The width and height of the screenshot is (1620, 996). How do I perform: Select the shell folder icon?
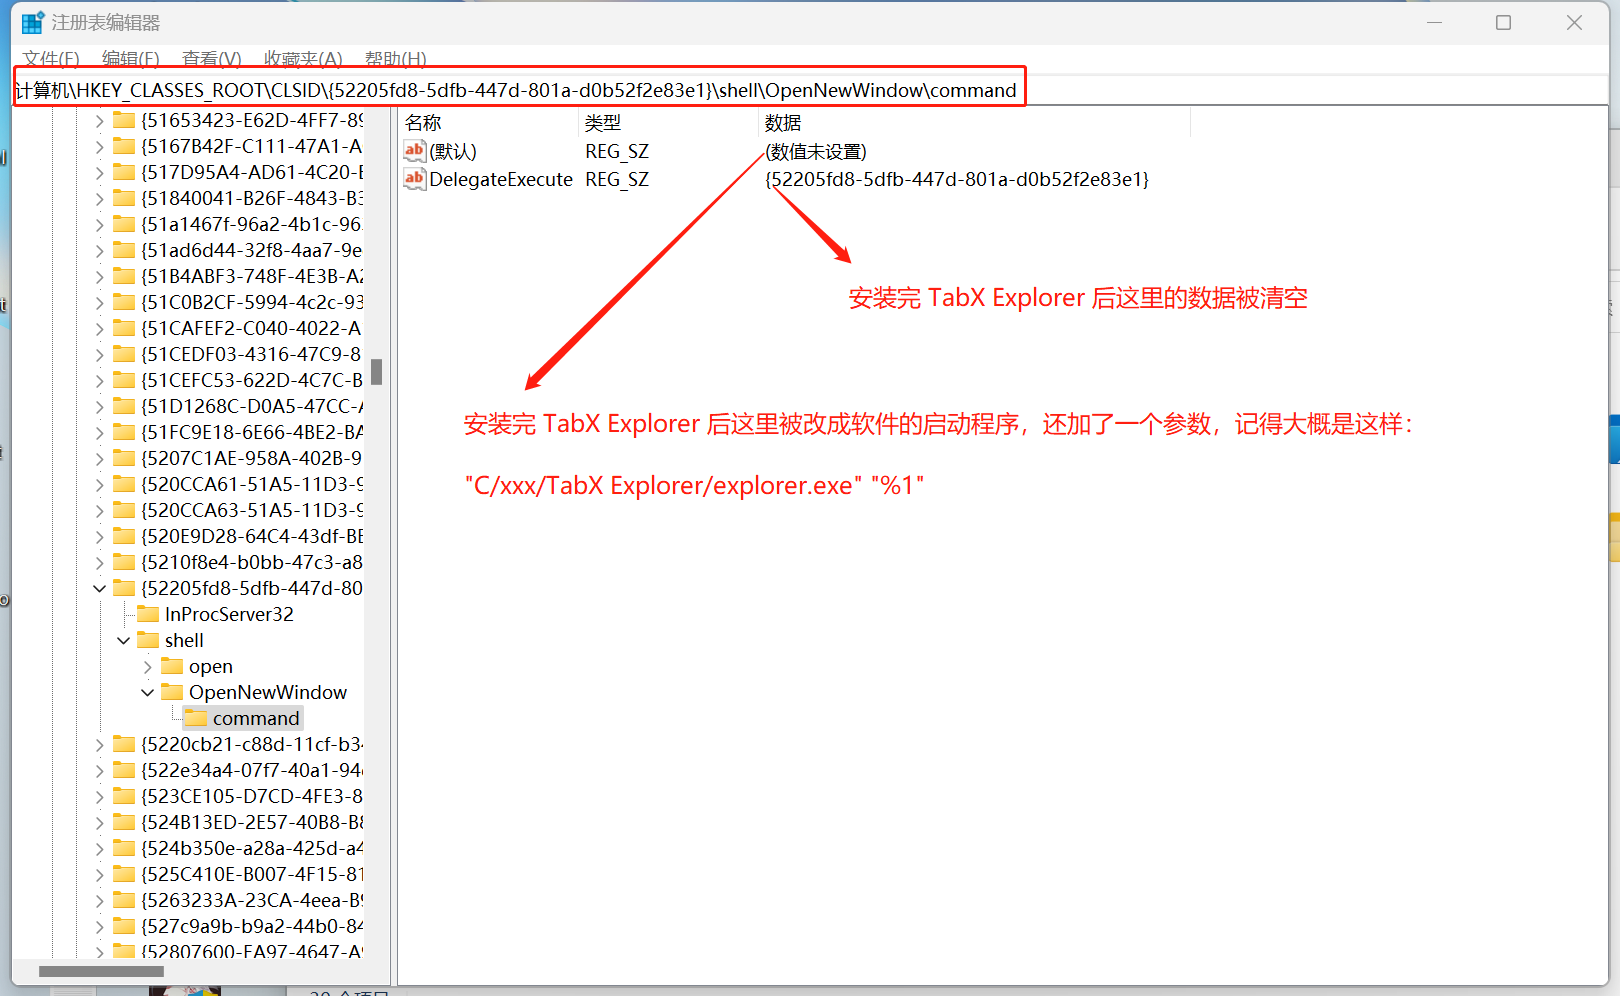[x=148, y=640]
